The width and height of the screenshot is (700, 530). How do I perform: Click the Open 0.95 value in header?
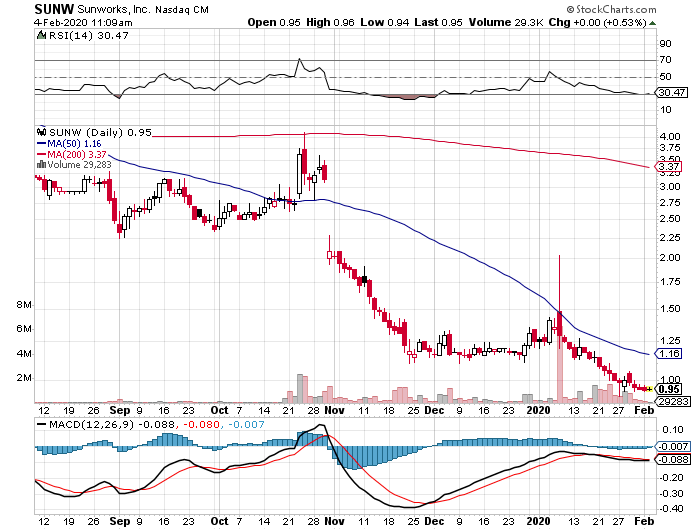click(274, 22)
